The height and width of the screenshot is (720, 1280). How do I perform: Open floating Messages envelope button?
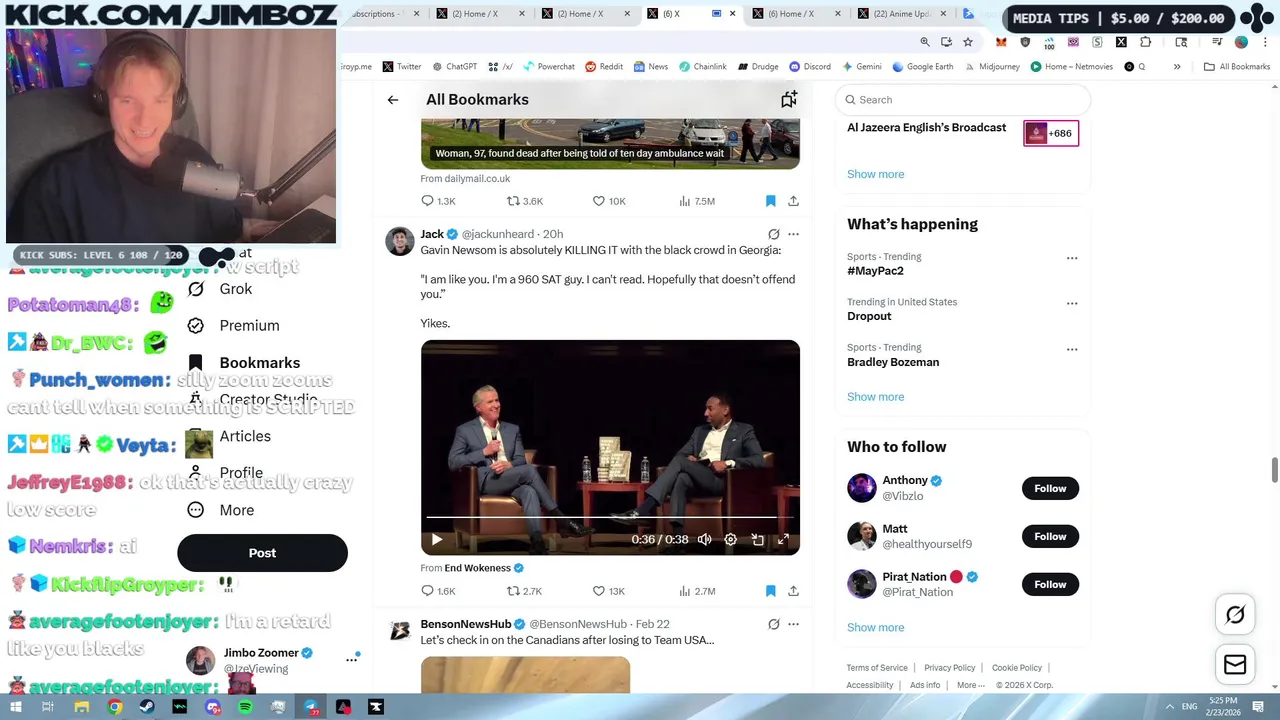tap(1235, 665)
